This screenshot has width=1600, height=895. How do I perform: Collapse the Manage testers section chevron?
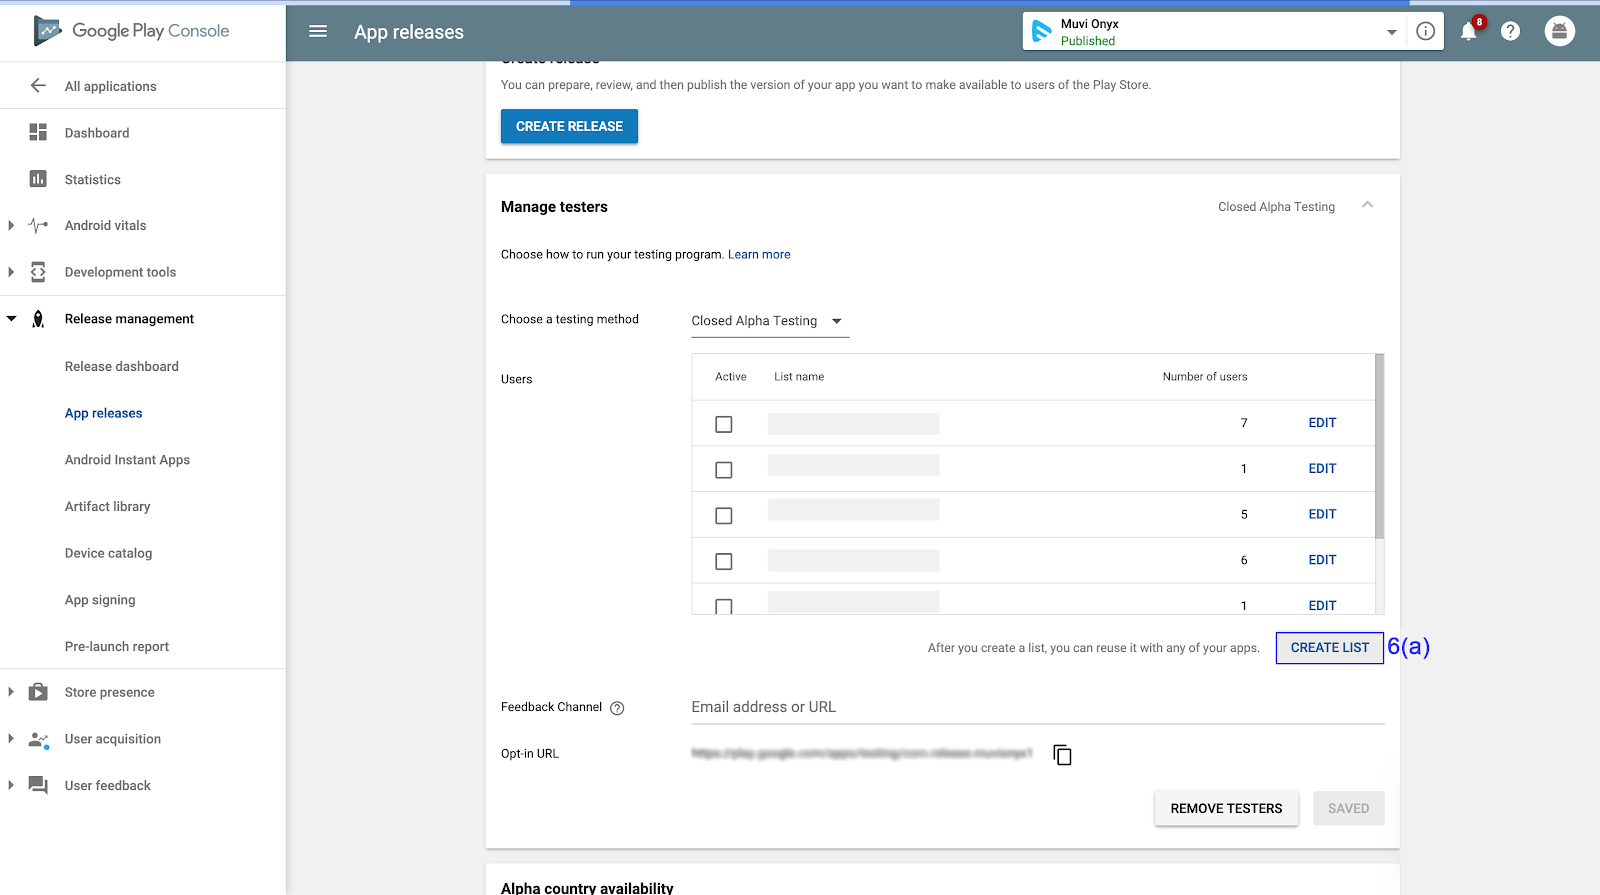click(1367, 205)
